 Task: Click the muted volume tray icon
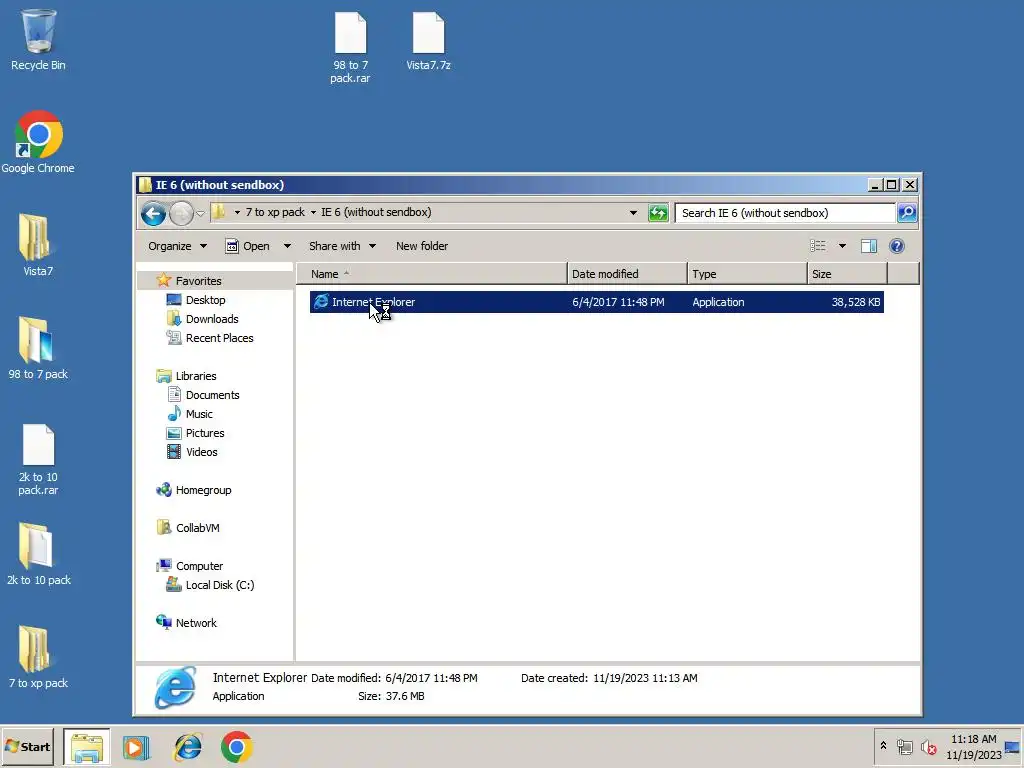pyautogui.click(x=928, y=746)
